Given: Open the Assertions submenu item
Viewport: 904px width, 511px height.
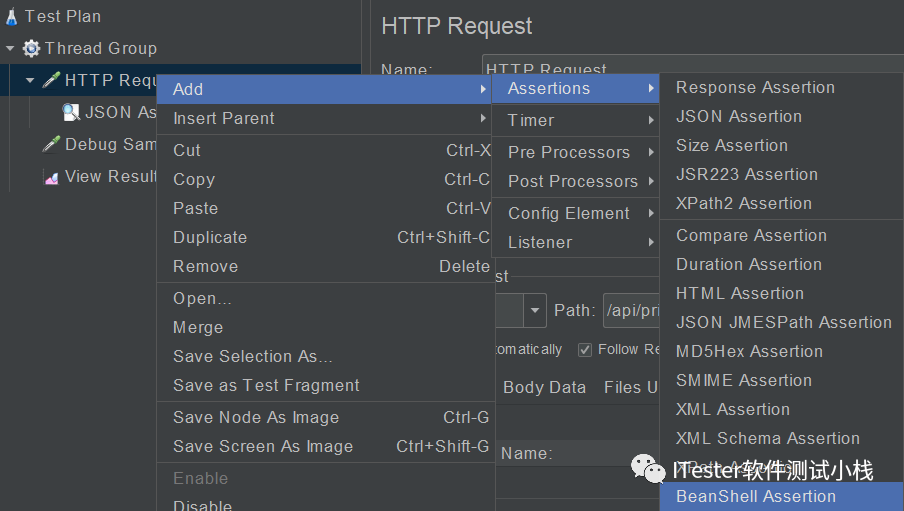Looking at the screenshot, I should coord(575,88).
